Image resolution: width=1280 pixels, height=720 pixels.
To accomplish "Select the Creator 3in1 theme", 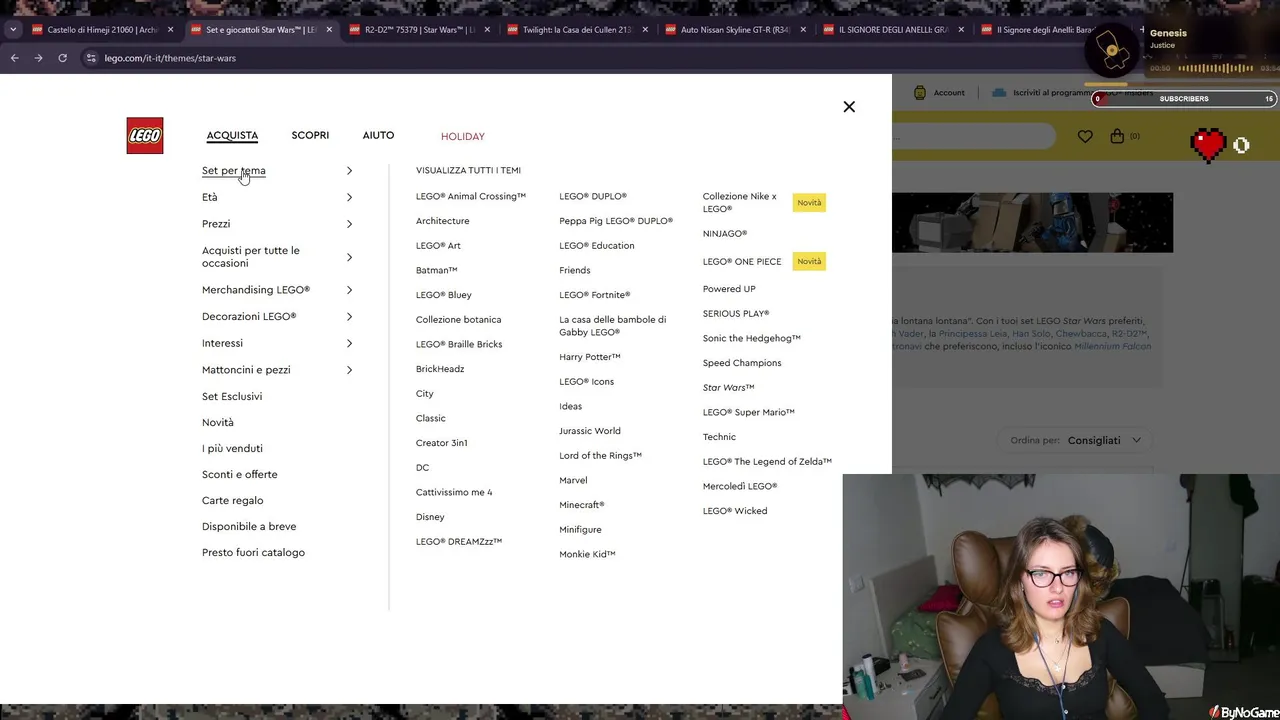I will pyautogui.click(x=441, y=443).
